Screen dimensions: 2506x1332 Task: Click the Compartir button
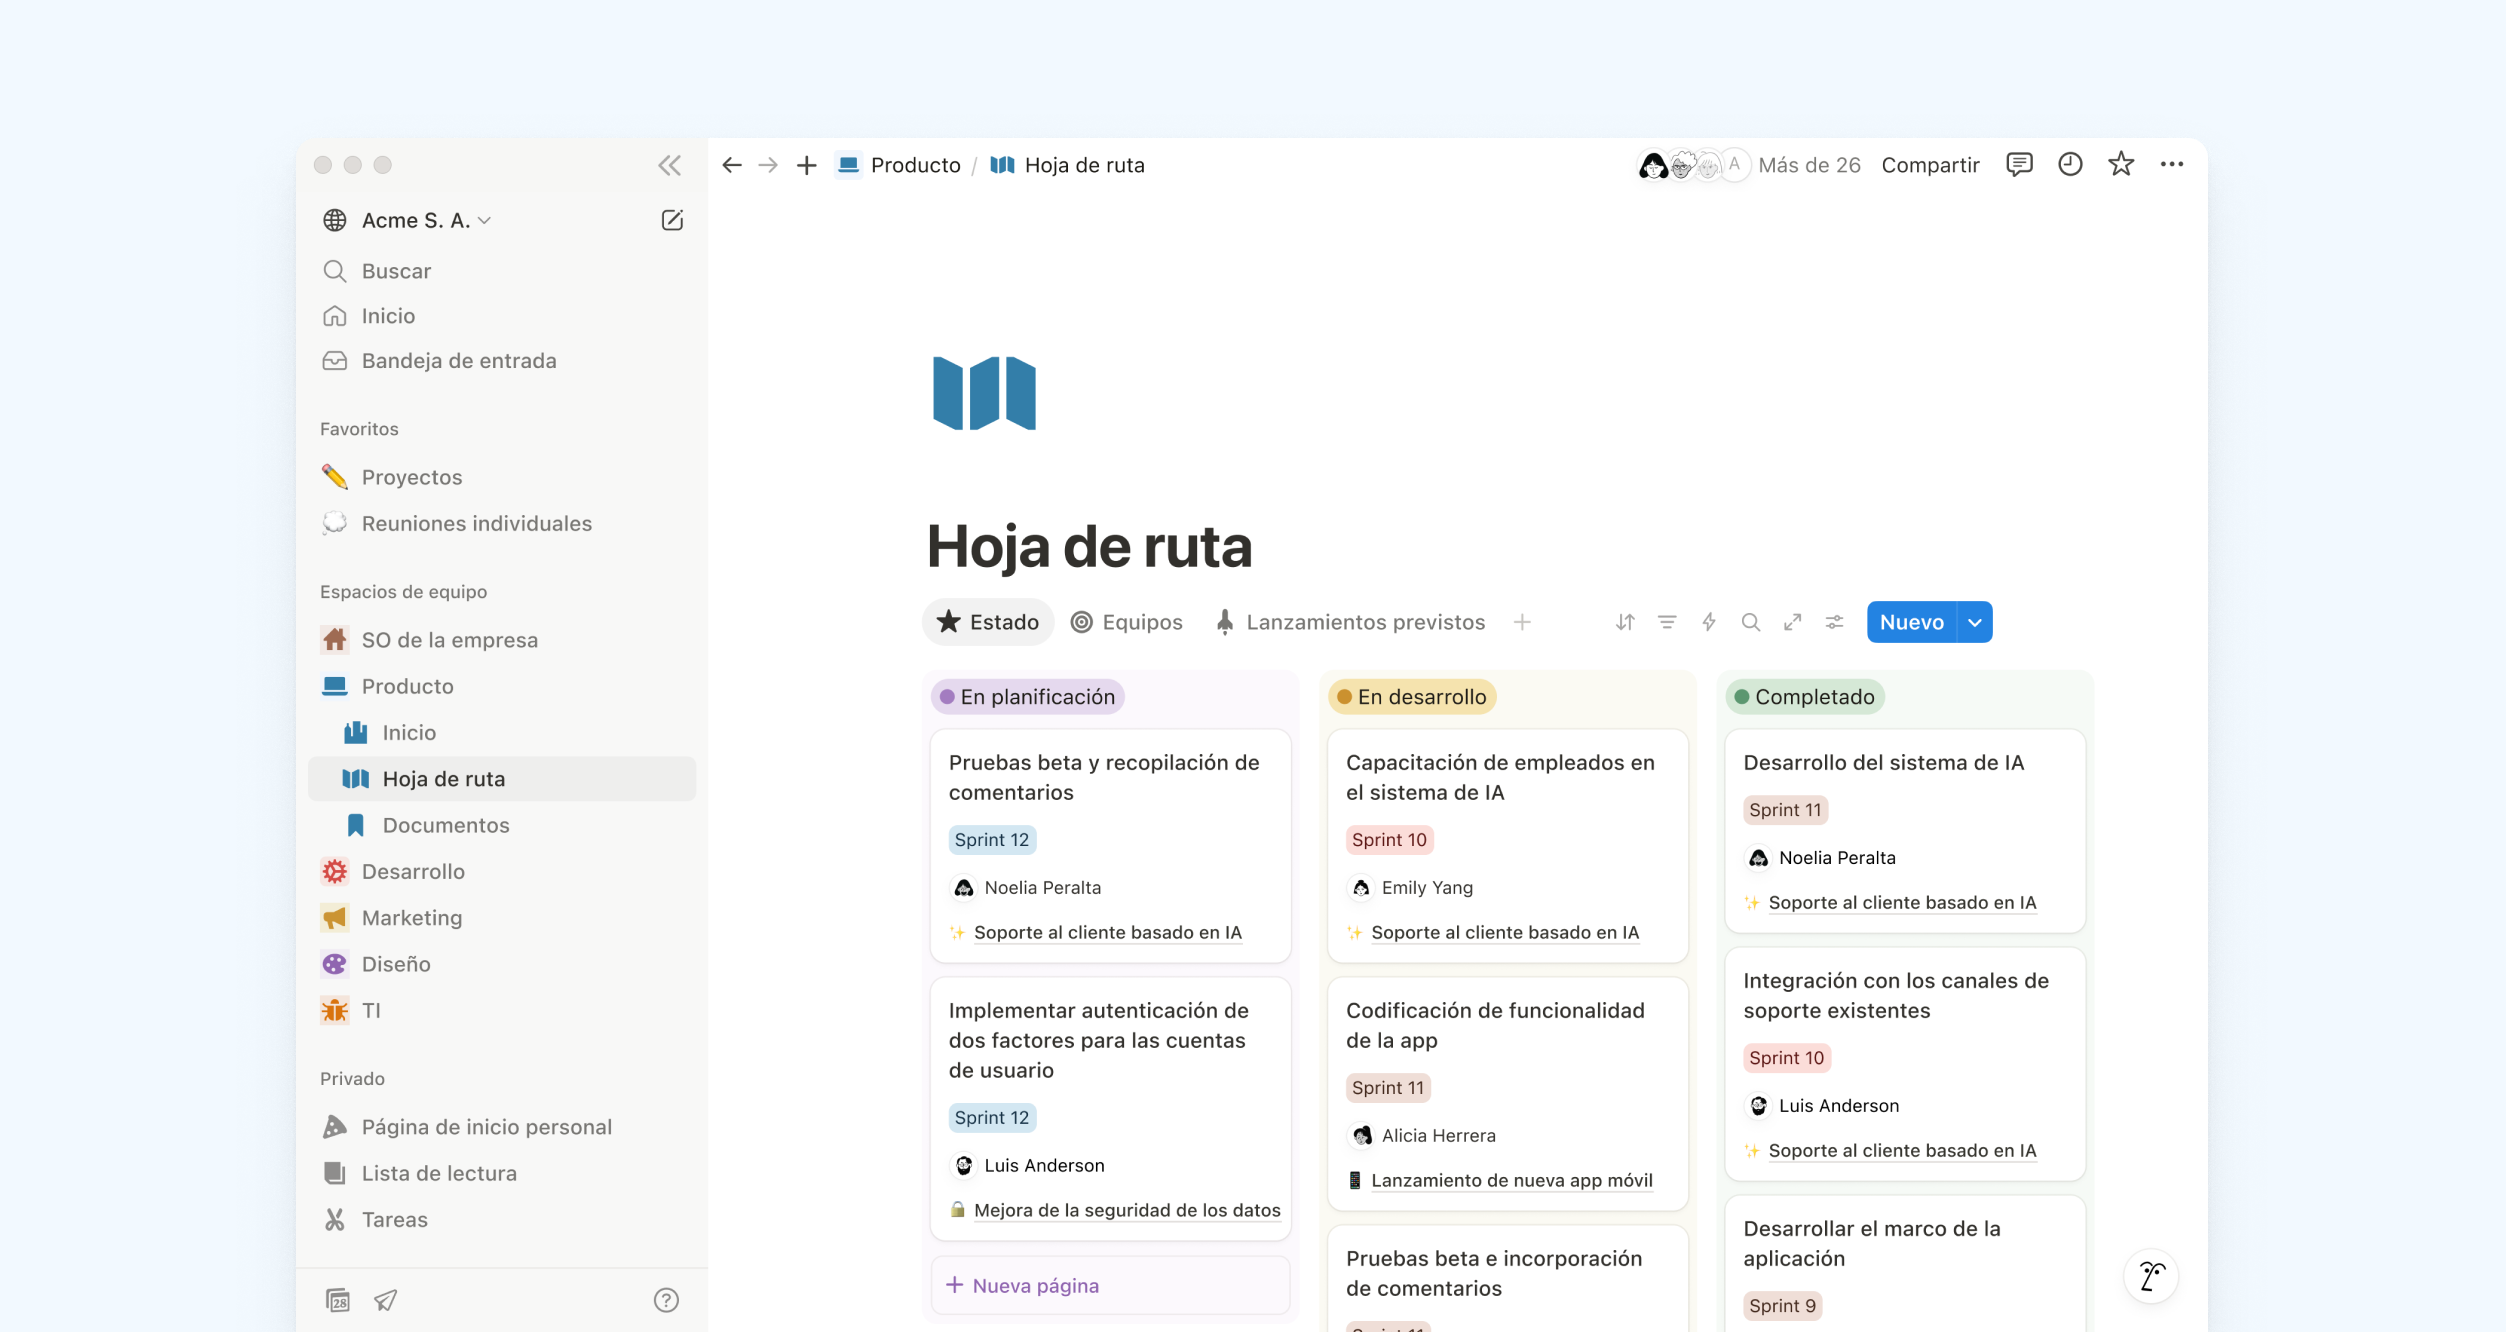(x=1930, y=165)
